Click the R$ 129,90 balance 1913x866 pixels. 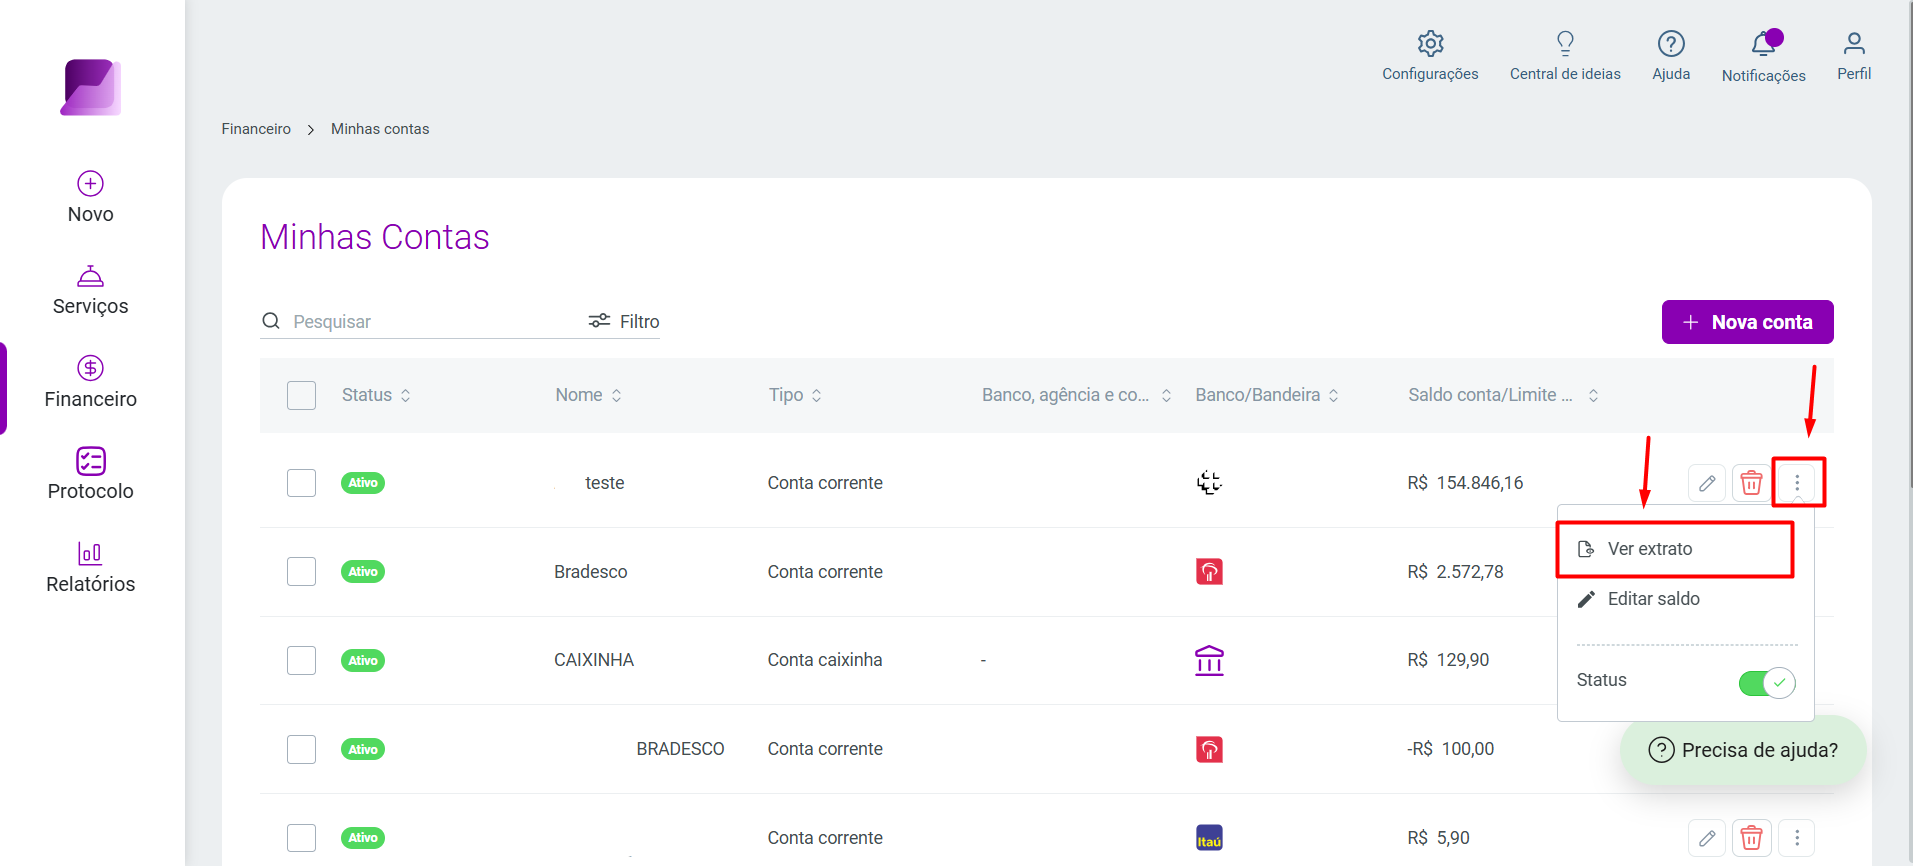[1448, 660]
